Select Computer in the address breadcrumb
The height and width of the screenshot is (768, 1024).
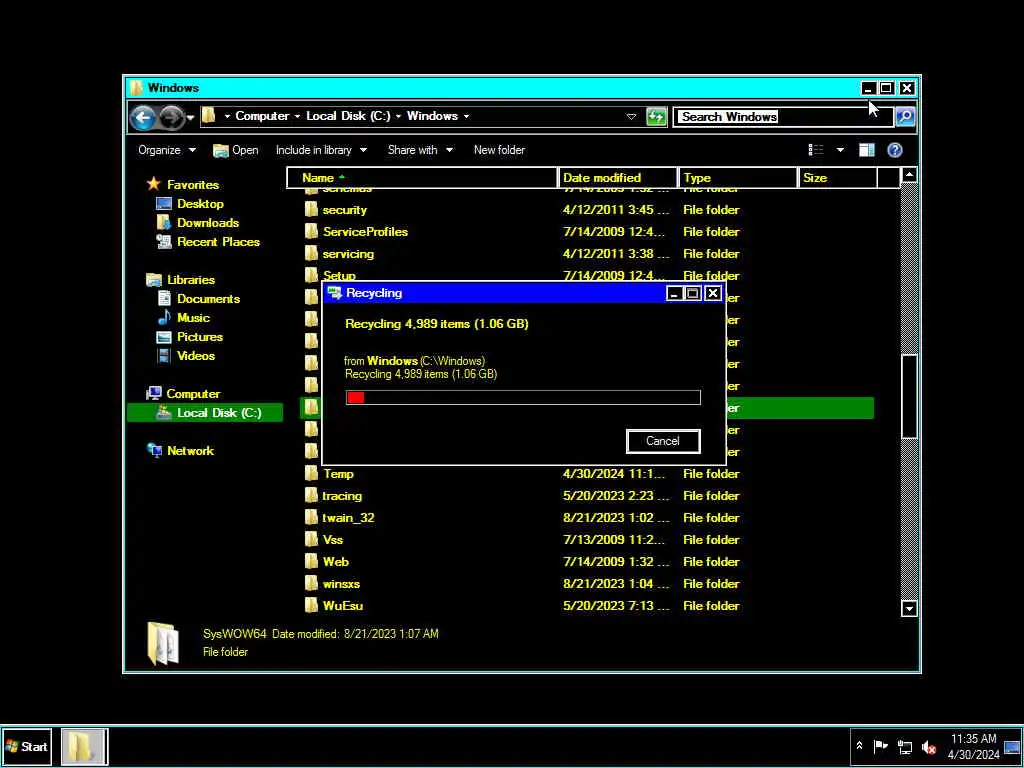262,116
